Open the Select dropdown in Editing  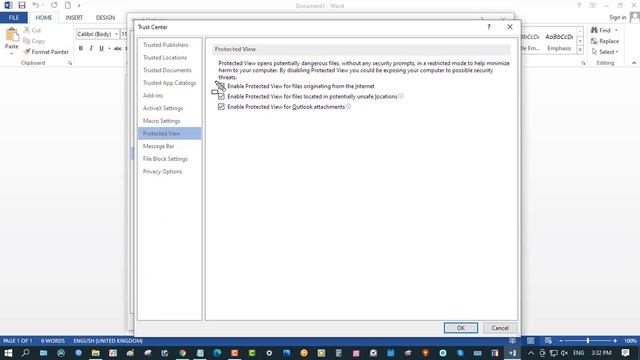pos(605,52)
